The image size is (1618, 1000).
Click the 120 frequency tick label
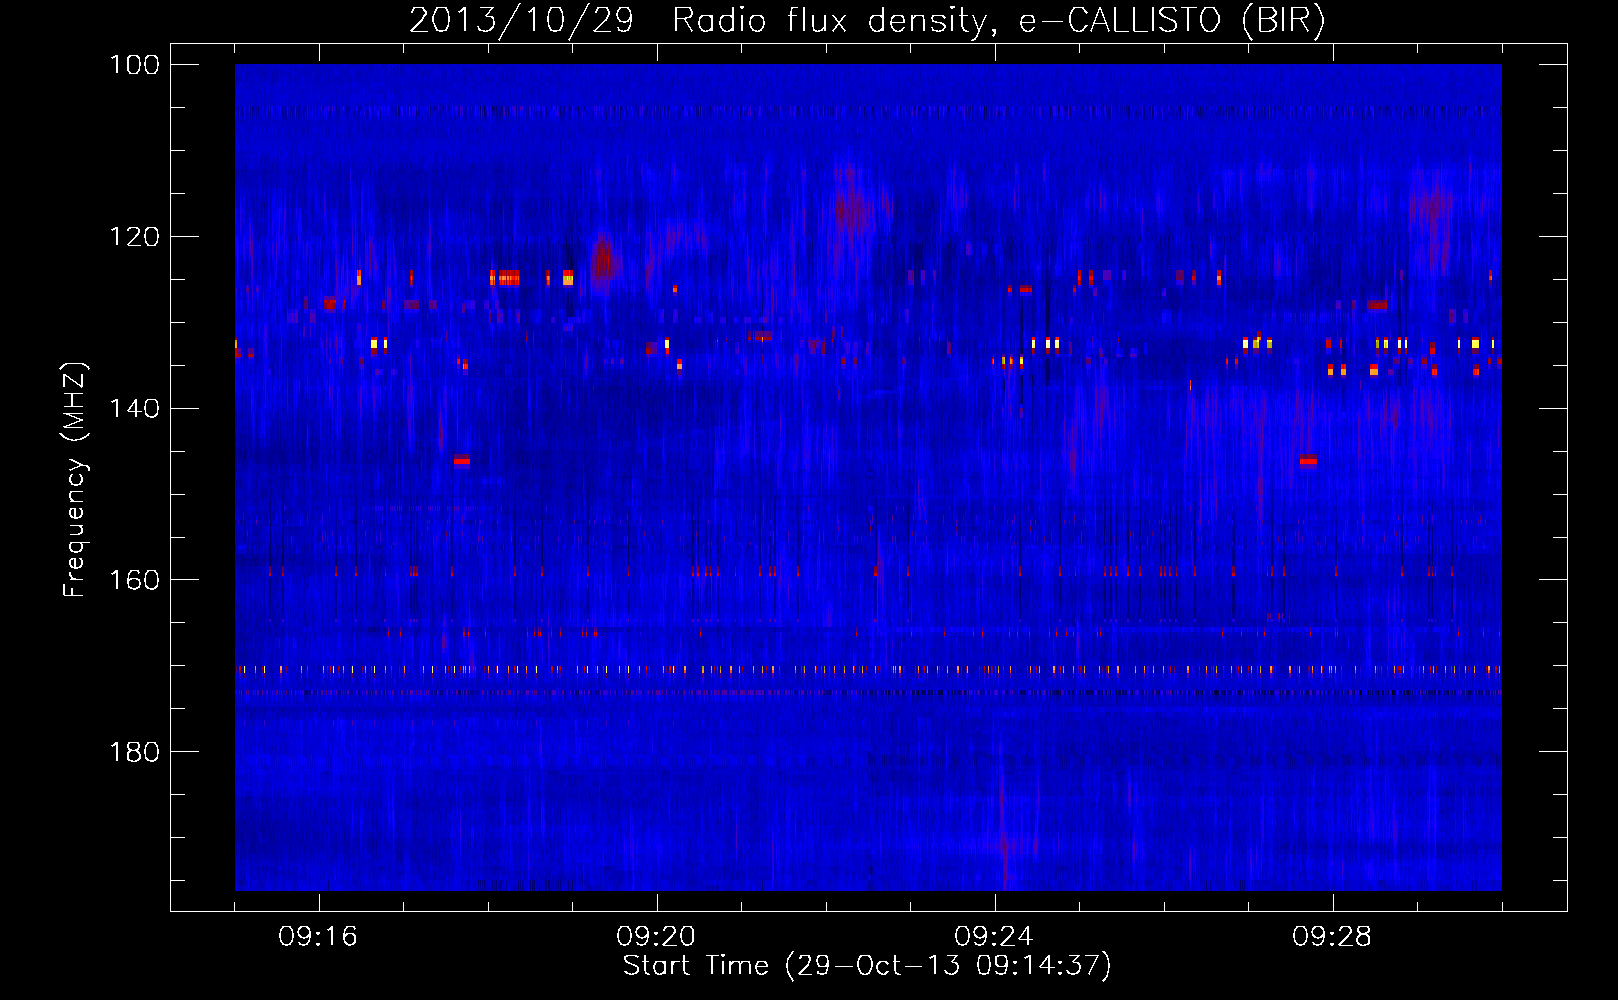point(135,237)
